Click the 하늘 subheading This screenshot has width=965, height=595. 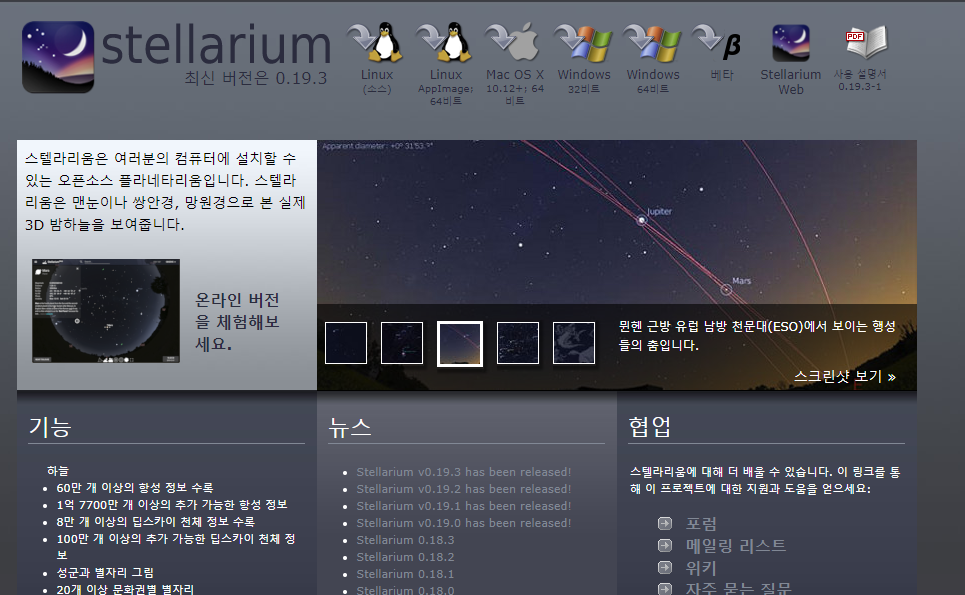click(58, 471)
